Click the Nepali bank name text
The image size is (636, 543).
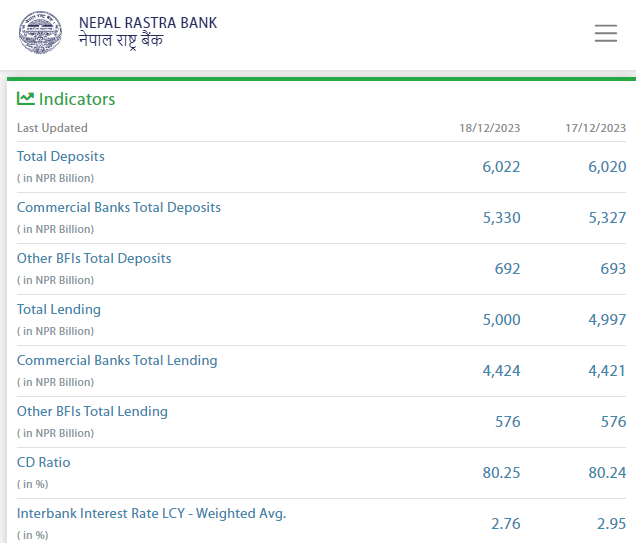point(120,41)
